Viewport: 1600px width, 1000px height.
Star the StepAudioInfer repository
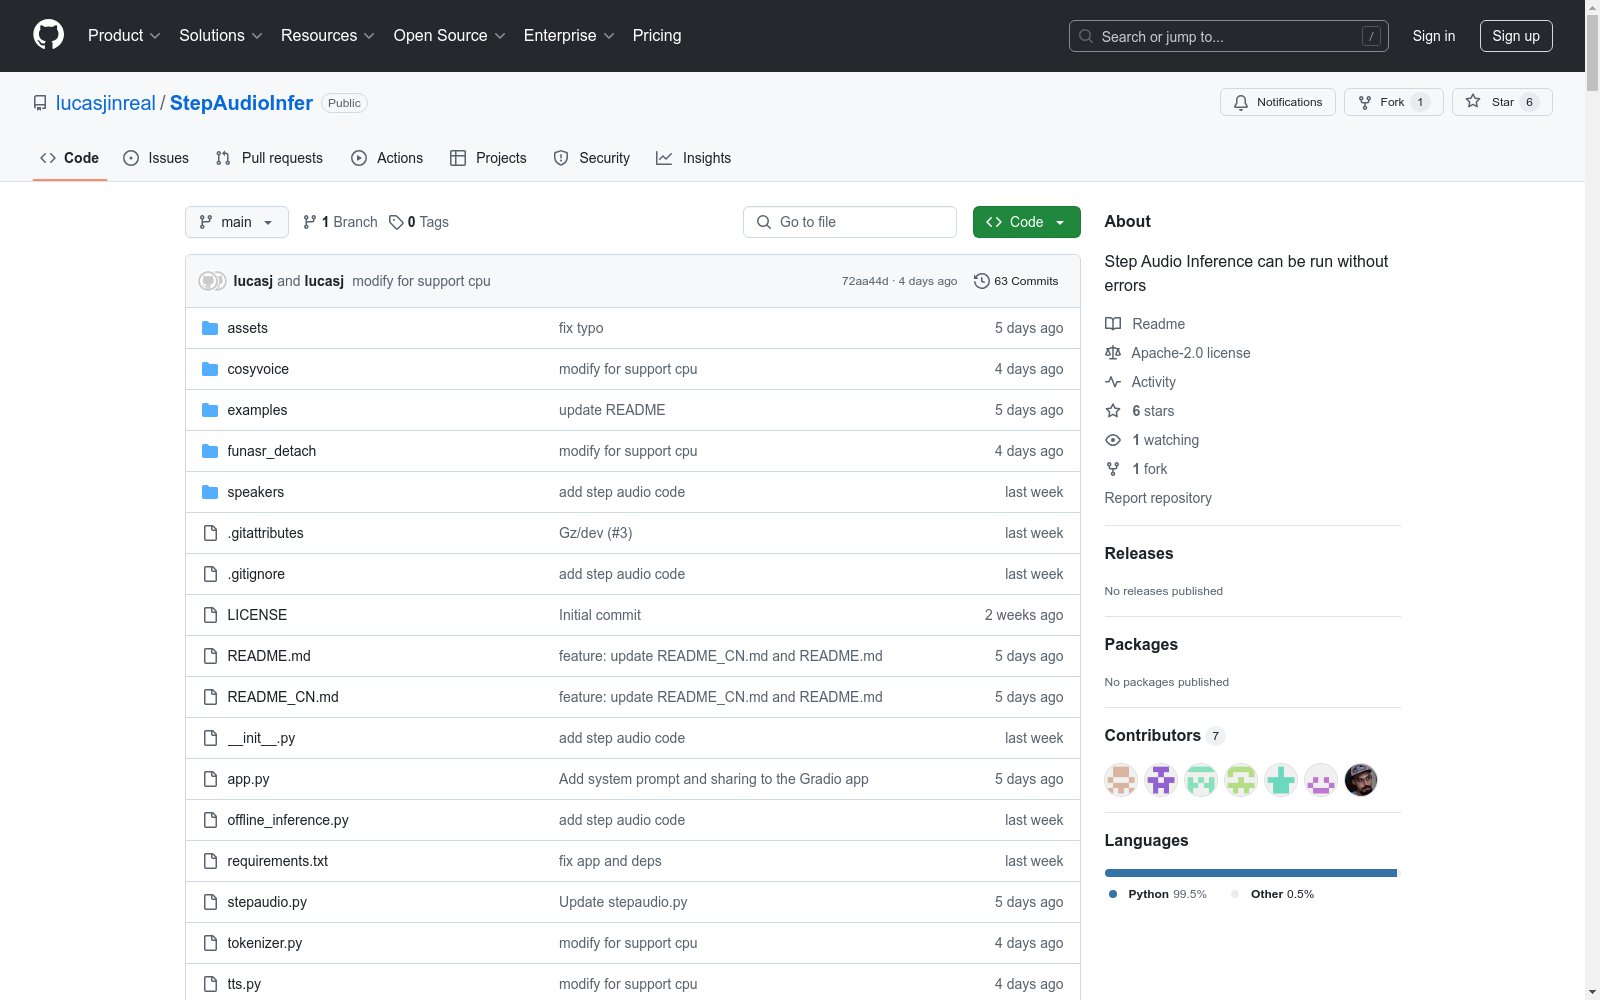pos(1501,102)
